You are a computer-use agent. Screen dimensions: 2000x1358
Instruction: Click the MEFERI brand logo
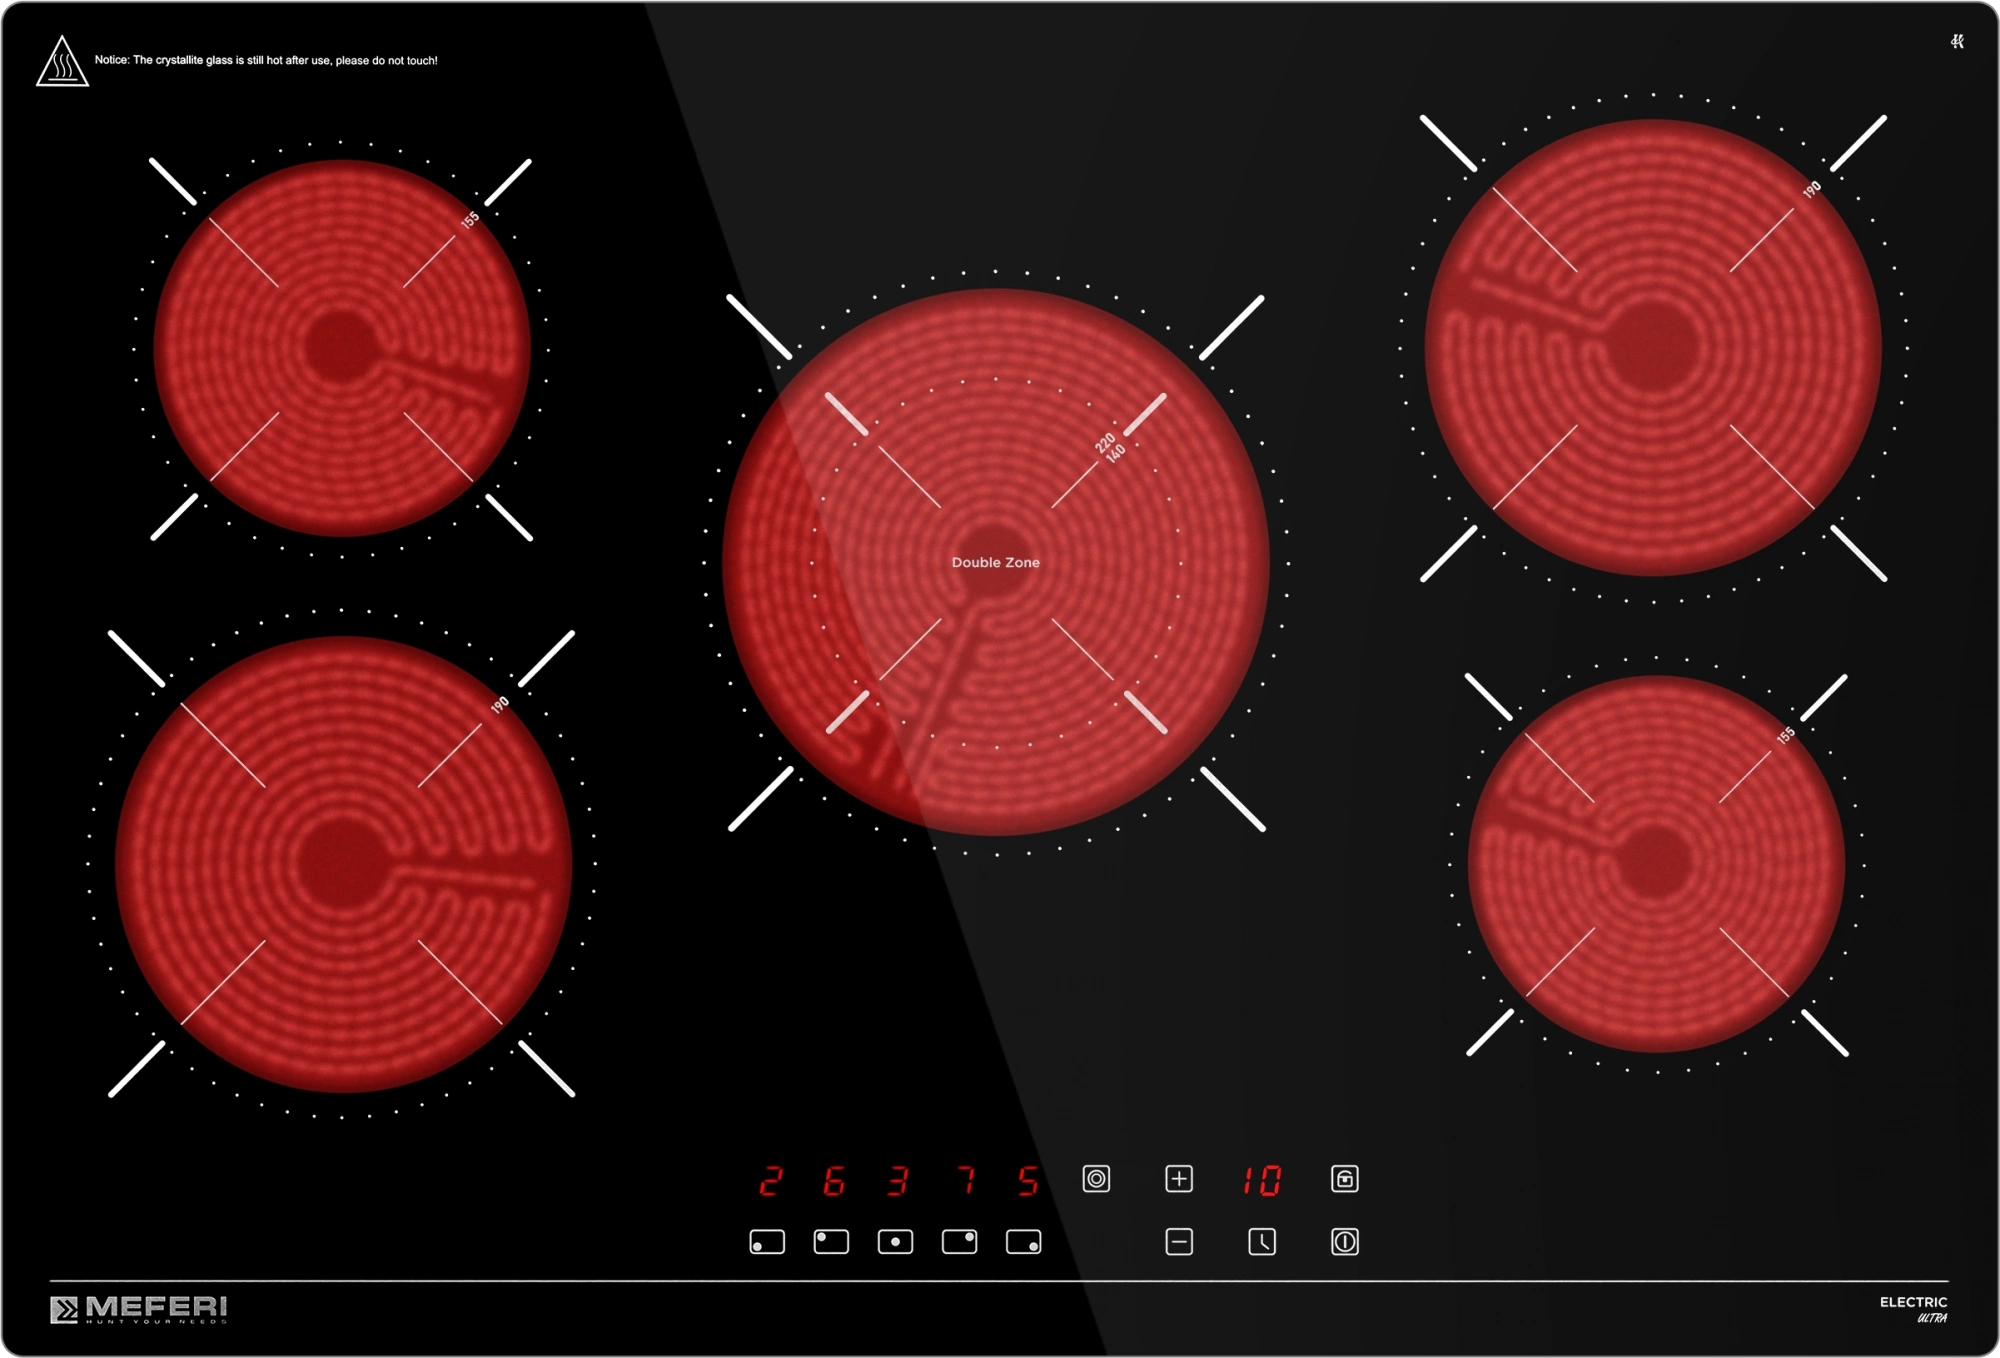[139, 1309]
